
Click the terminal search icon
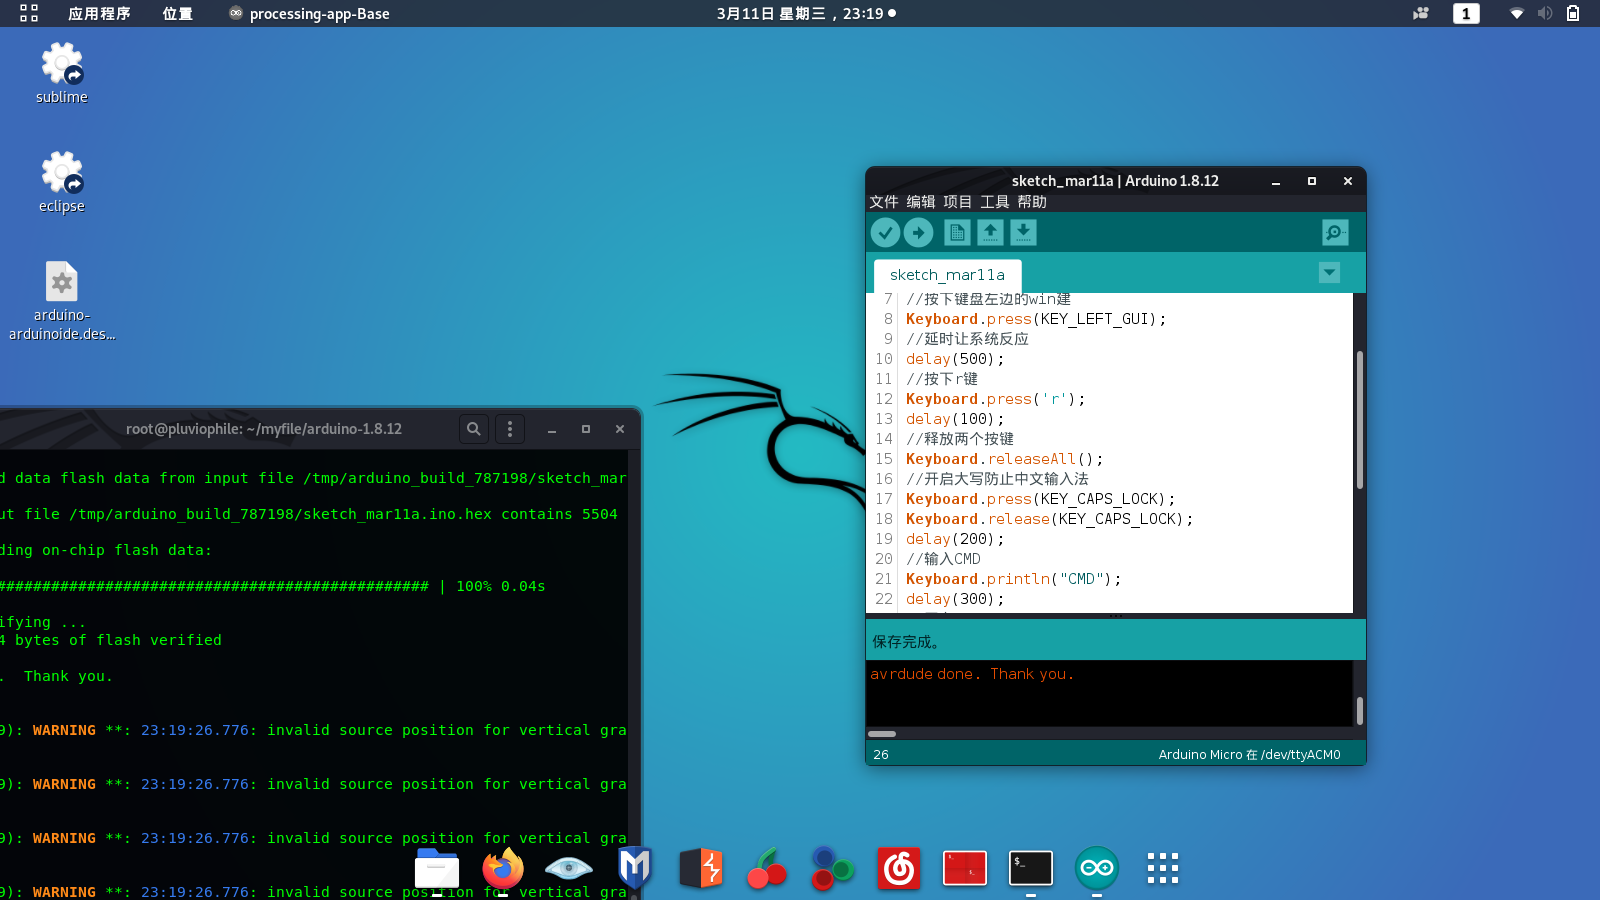(x=474, y=429)
